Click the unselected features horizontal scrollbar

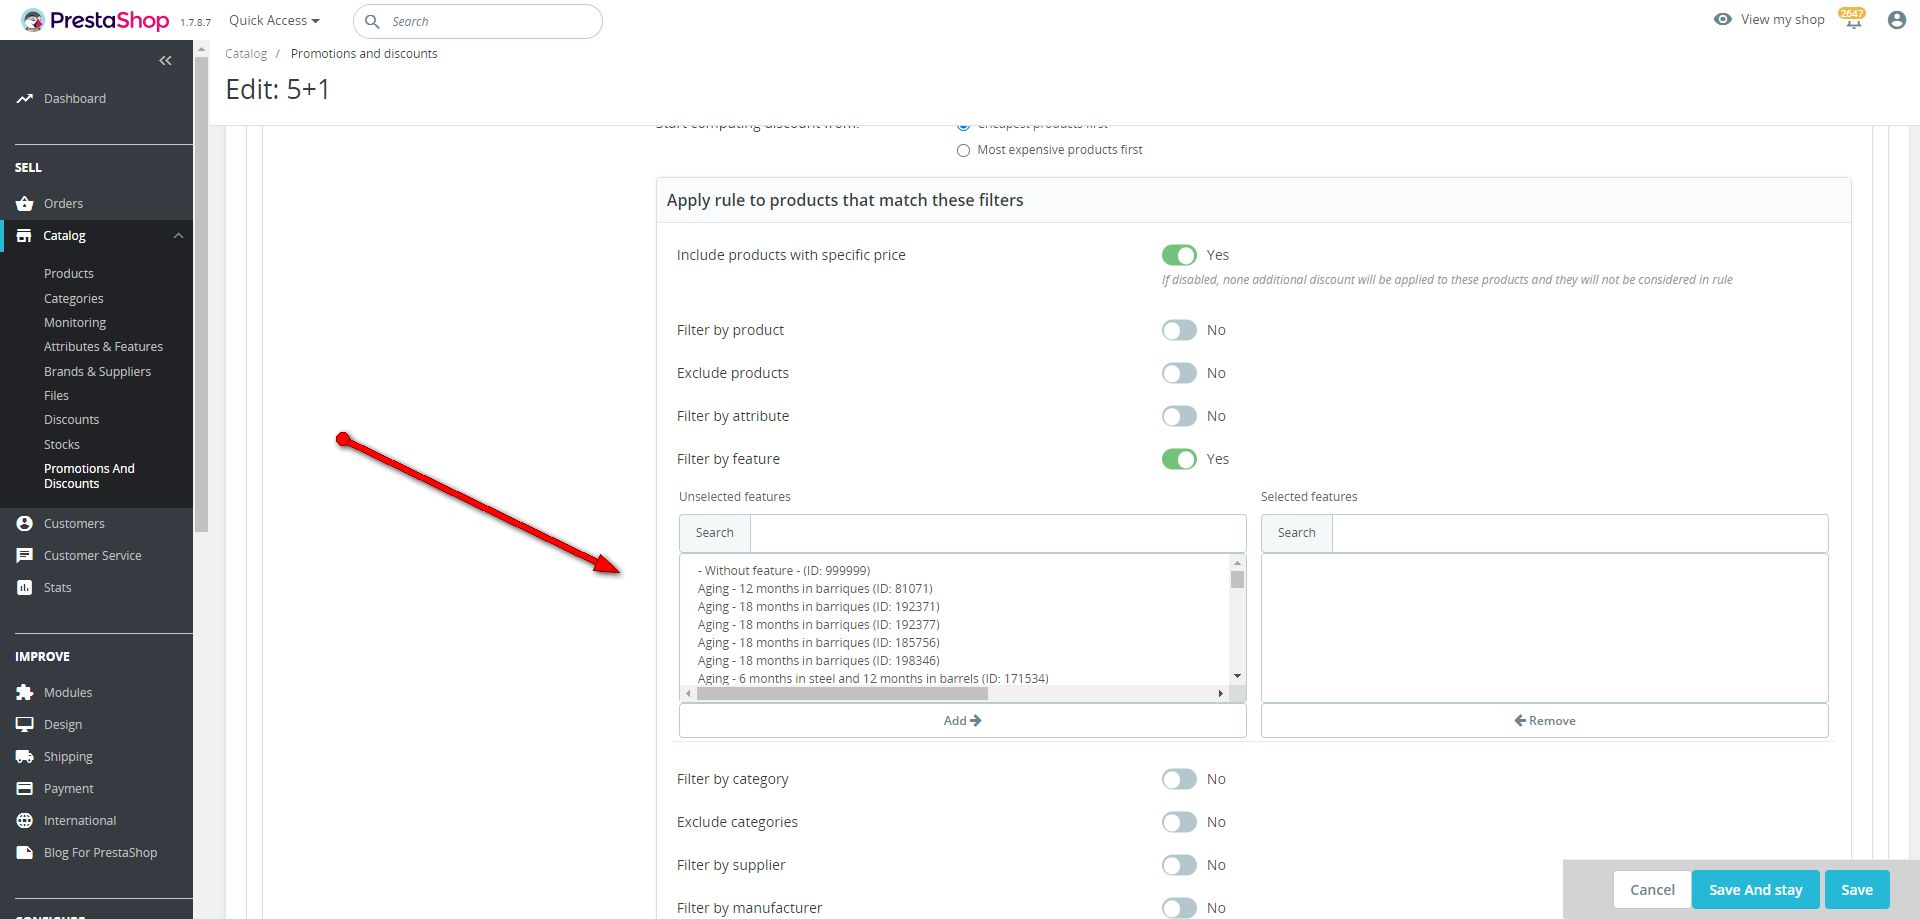[842, 694]
